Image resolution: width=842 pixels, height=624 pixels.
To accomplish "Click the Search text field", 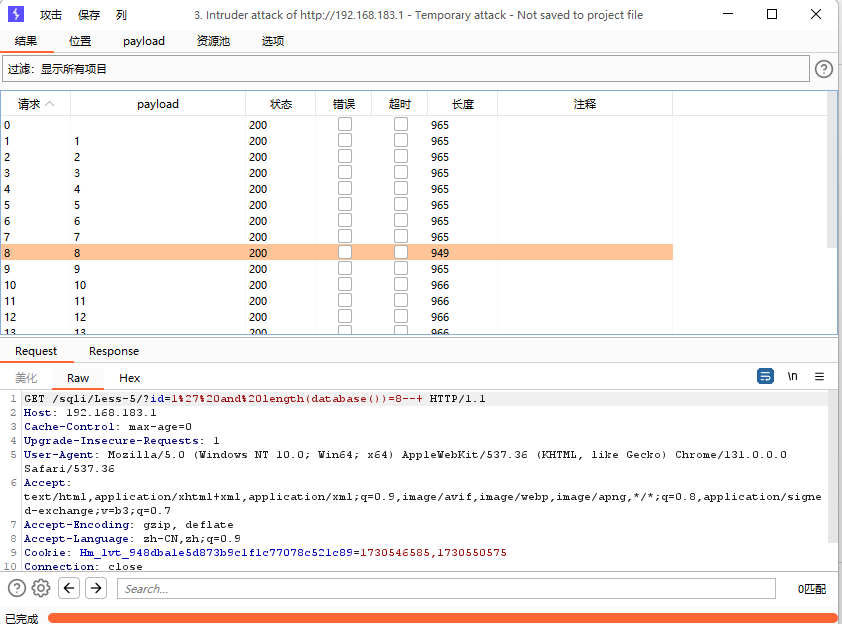I will (x=446, y=589).
